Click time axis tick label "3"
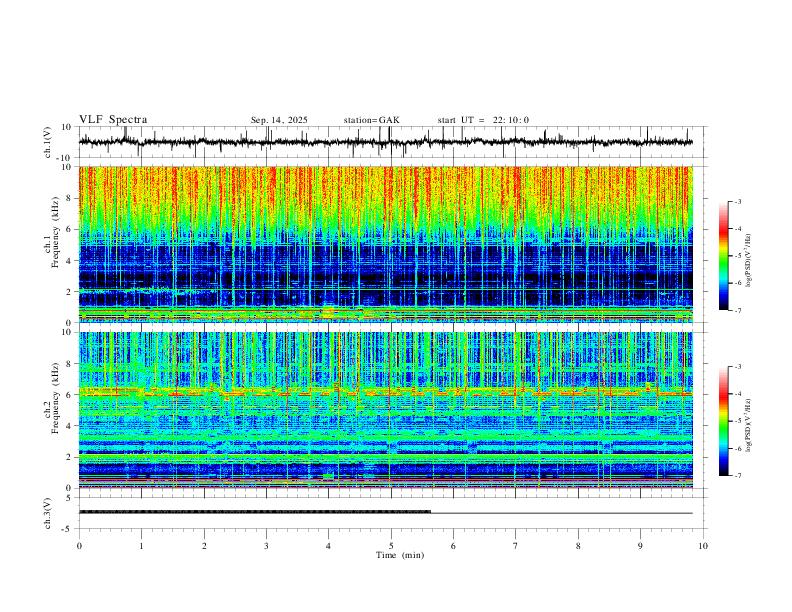The height and width of the screenshot is (612, 792). point(266,546)
